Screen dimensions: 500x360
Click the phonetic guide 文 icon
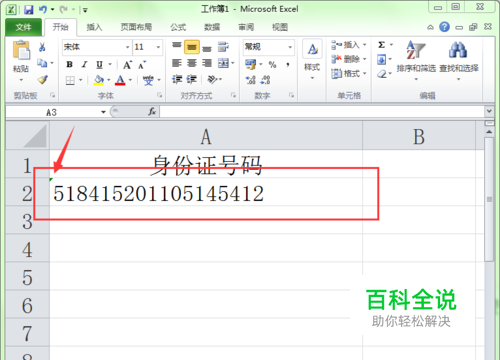pyautogui.click(x=148, y=80)
